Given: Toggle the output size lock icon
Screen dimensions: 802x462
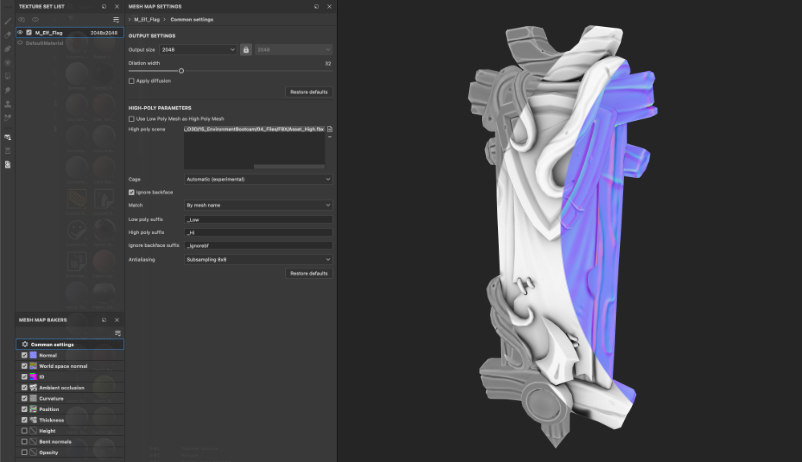Looking at the screenshot, I should (246, 50).
